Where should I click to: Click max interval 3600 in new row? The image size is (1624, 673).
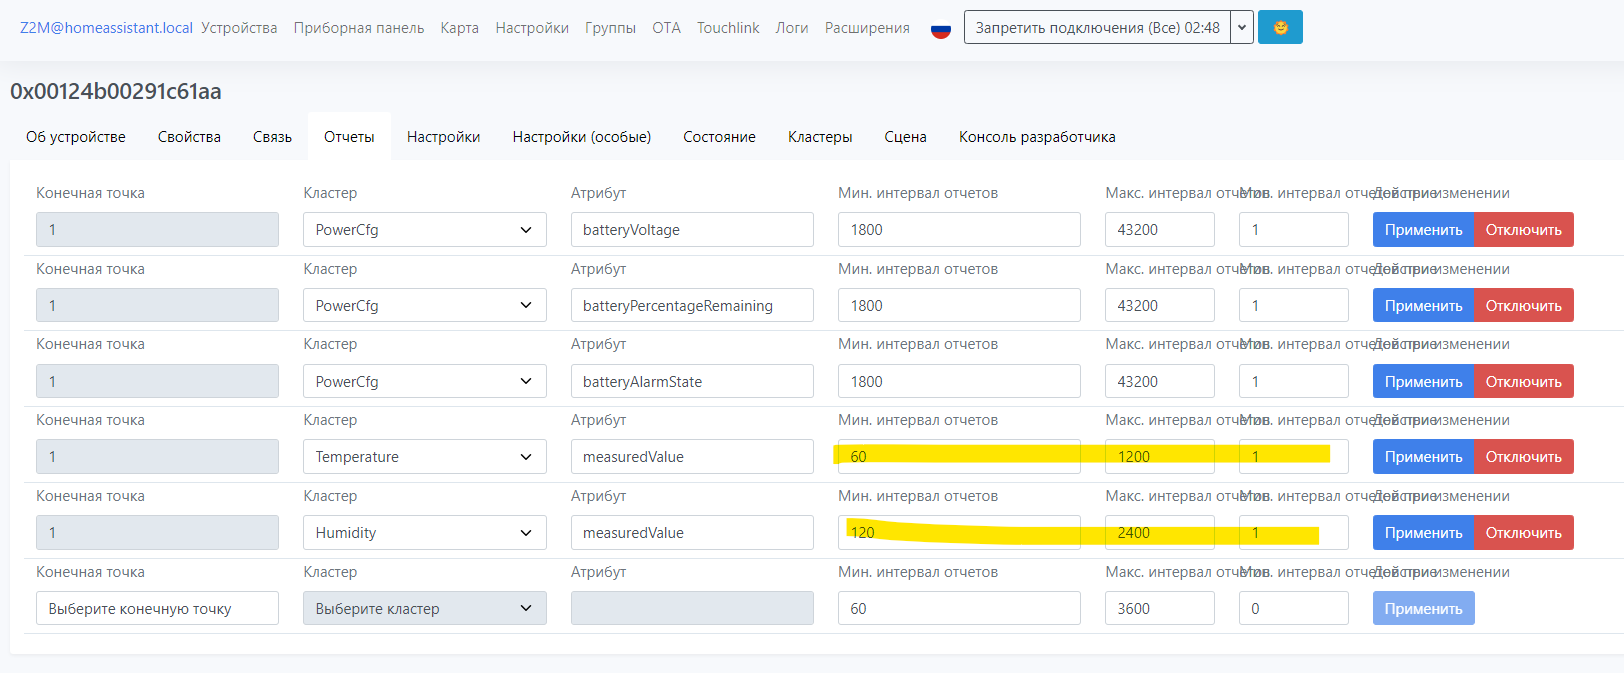pyautogui.click(x=1160, y=609)
